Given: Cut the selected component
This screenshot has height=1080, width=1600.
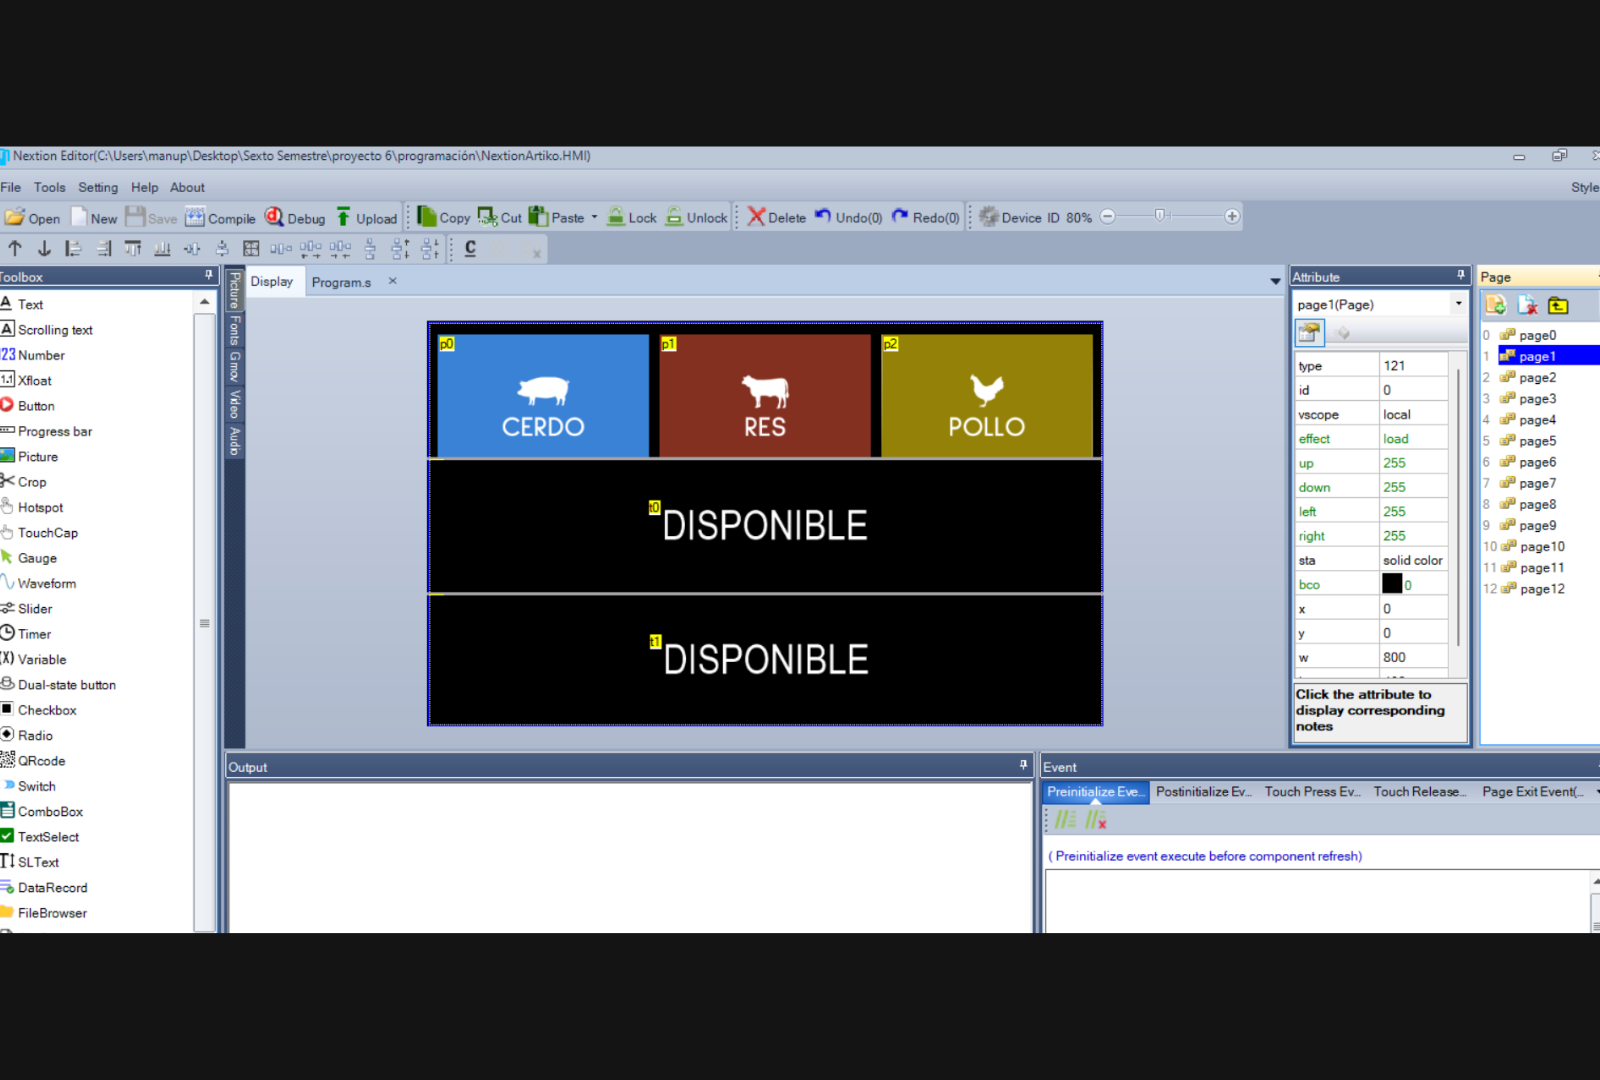Looking at the screenshot, I should [500, 217].
